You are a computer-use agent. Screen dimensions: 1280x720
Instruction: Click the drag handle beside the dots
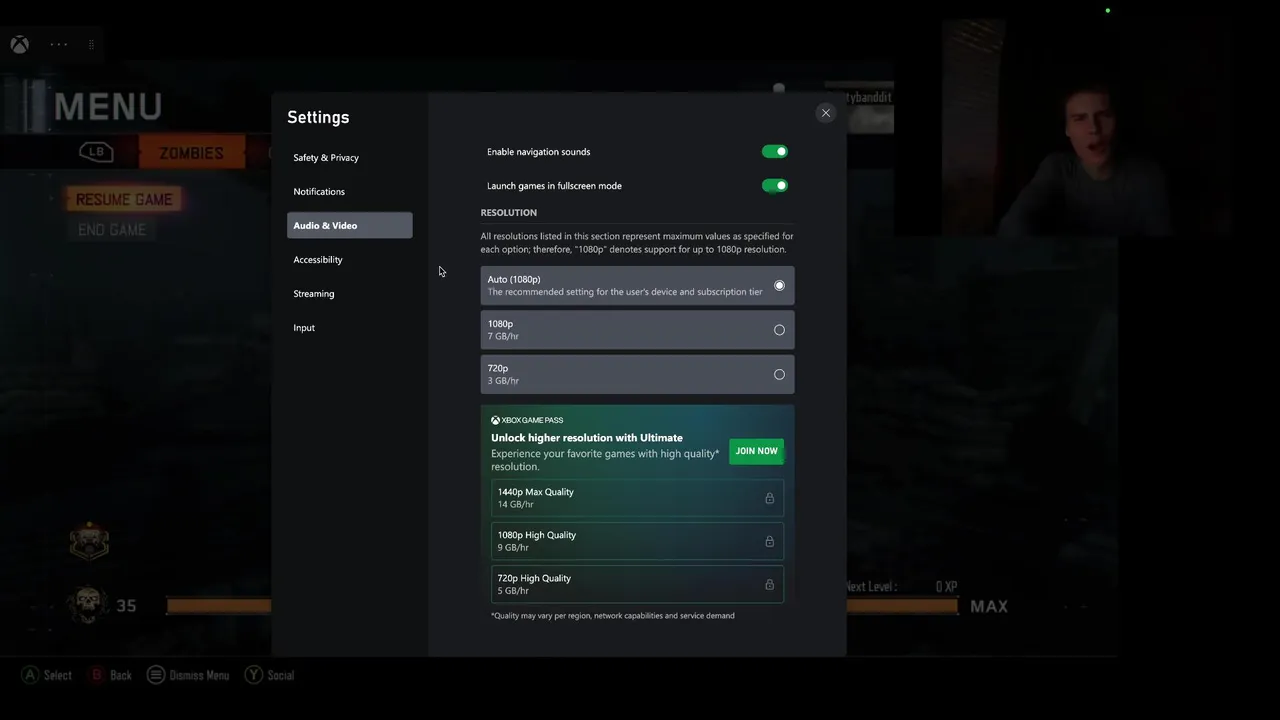[x=91, y=44]
